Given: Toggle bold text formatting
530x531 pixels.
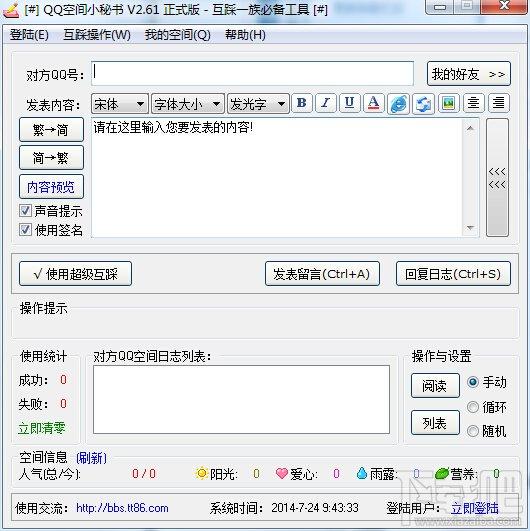Looking at the screenshot, I should pyautogui.click(x=302, y=103).
